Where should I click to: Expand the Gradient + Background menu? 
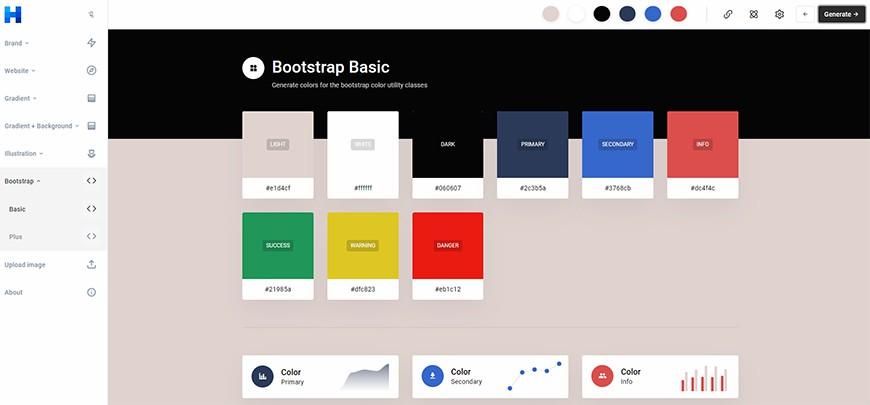(42, 126)
